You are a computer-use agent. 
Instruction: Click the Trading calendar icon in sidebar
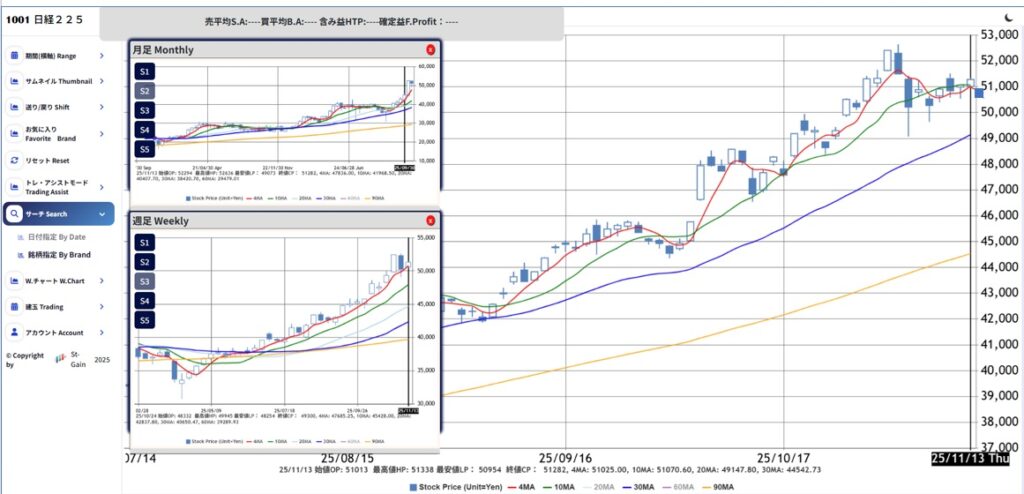15,307
